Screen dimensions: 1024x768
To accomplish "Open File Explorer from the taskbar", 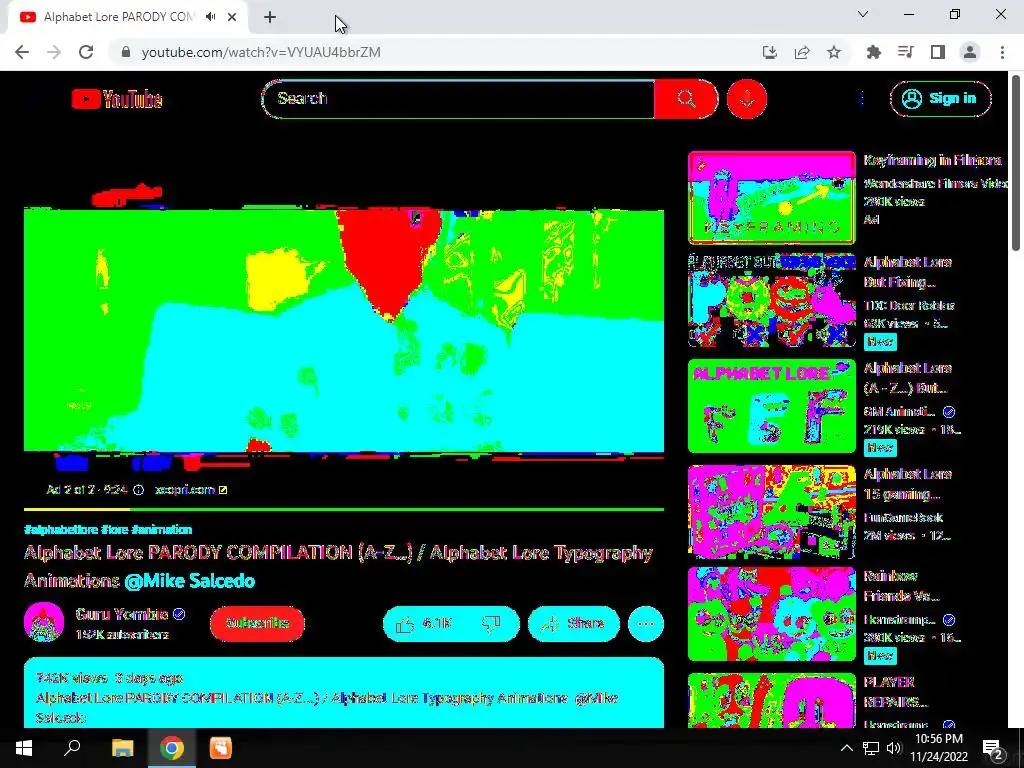I will point(122,748).
